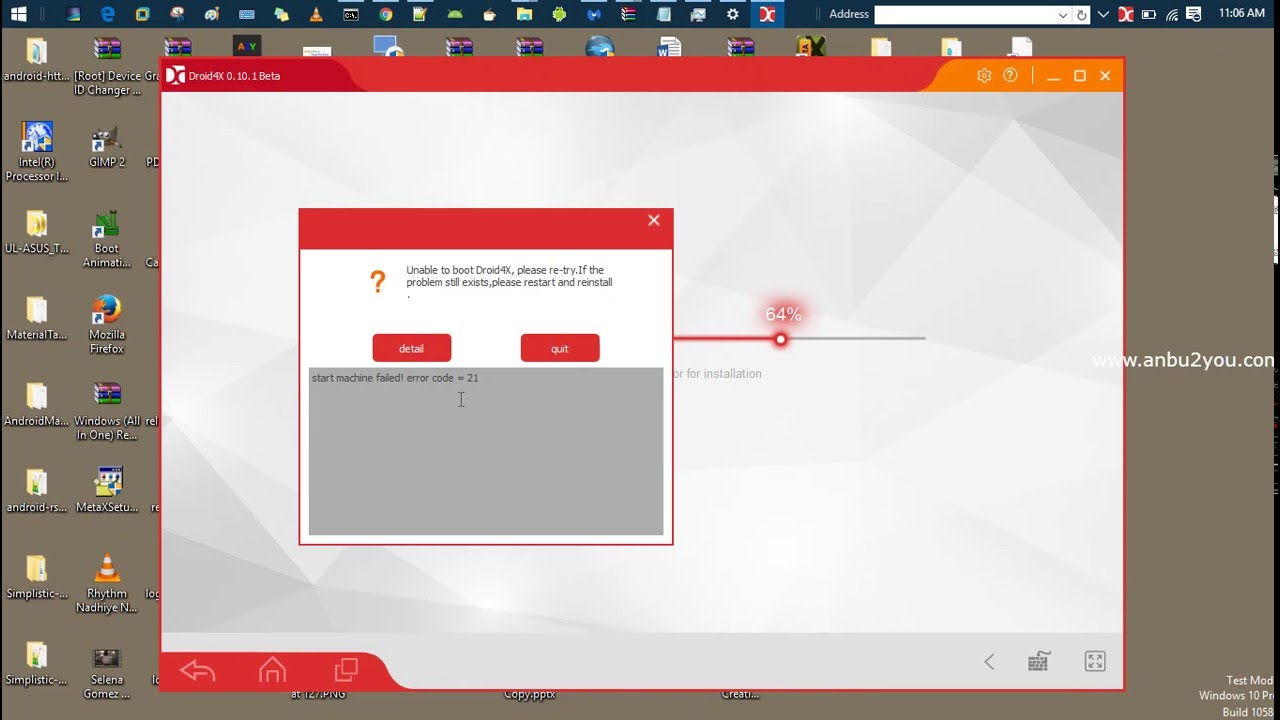Select Boot Animati... desktop icon
The image size is (1280, 720).
tap(107, 239)
